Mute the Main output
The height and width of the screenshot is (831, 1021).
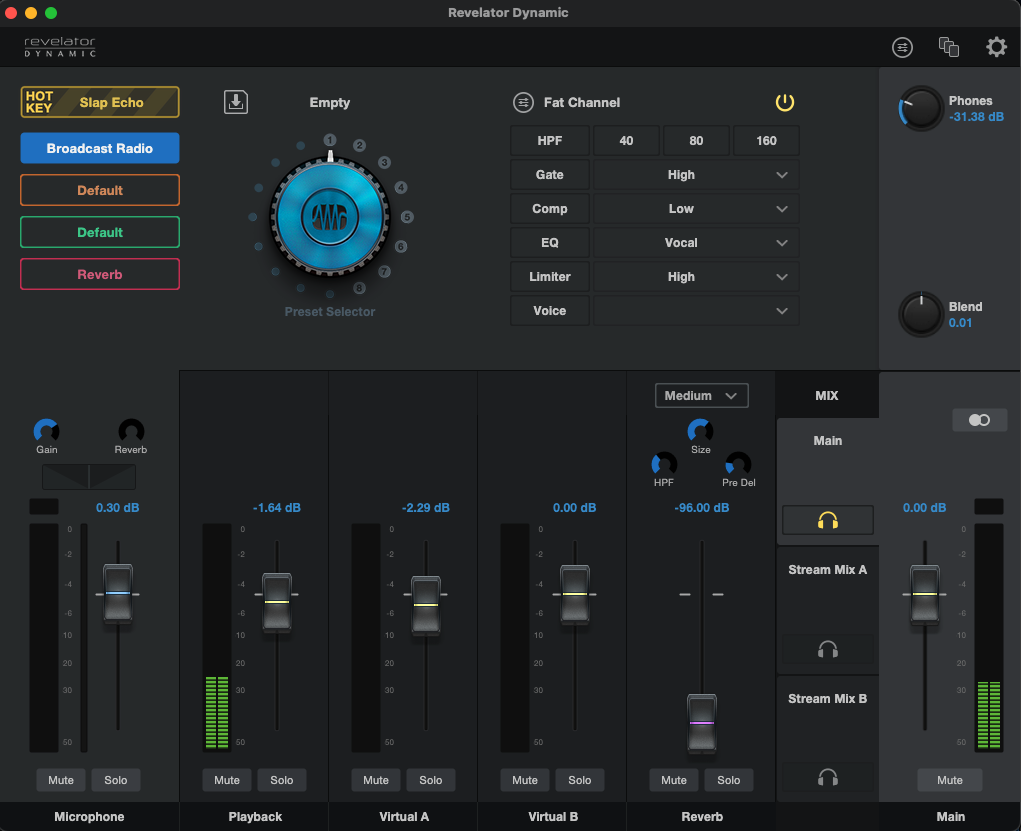pyautogui.click(x=949, y=780)
